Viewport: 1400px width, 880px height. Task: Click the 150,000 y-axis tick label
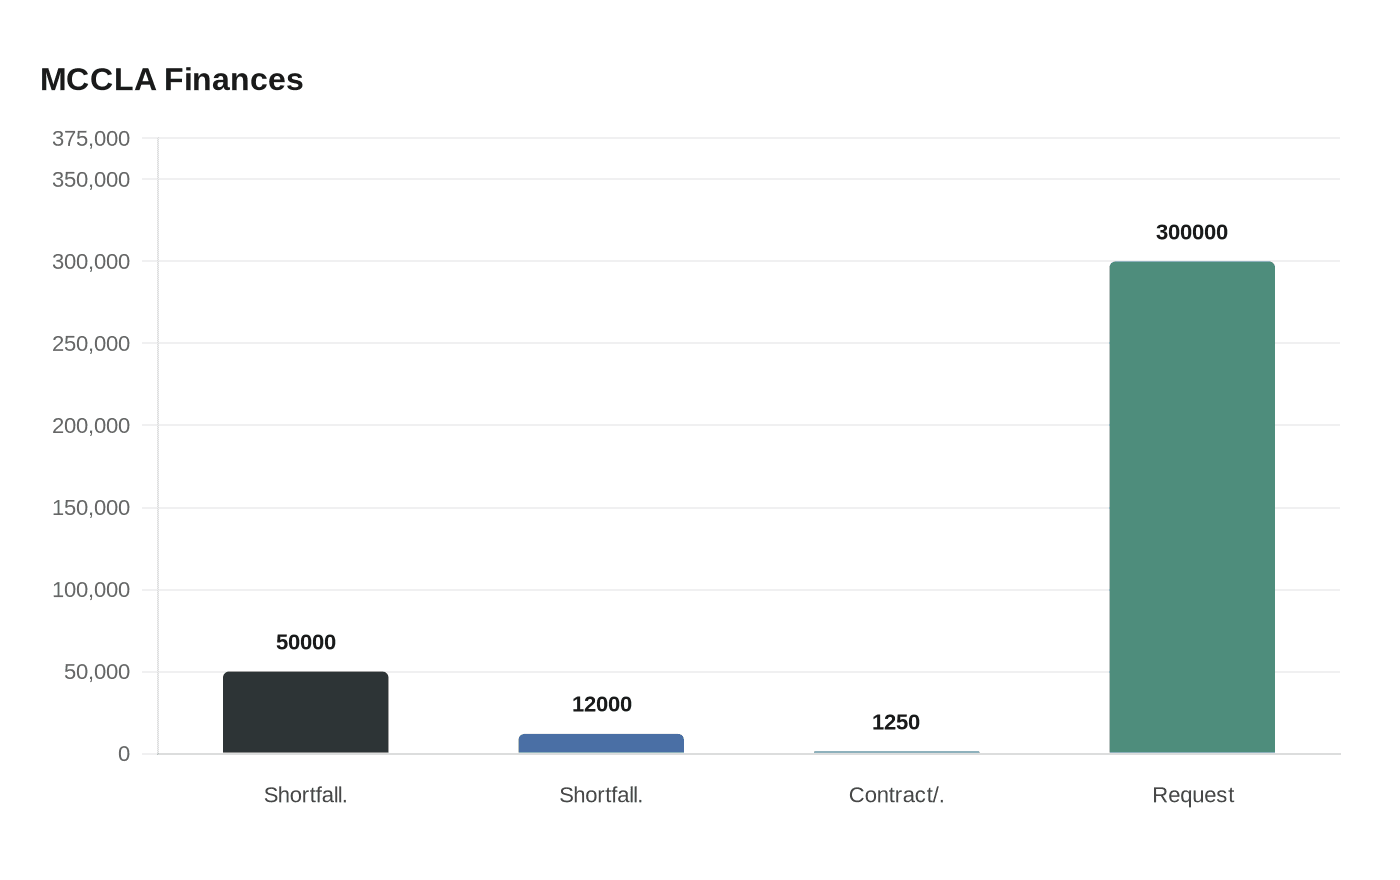tap(91, 507)
